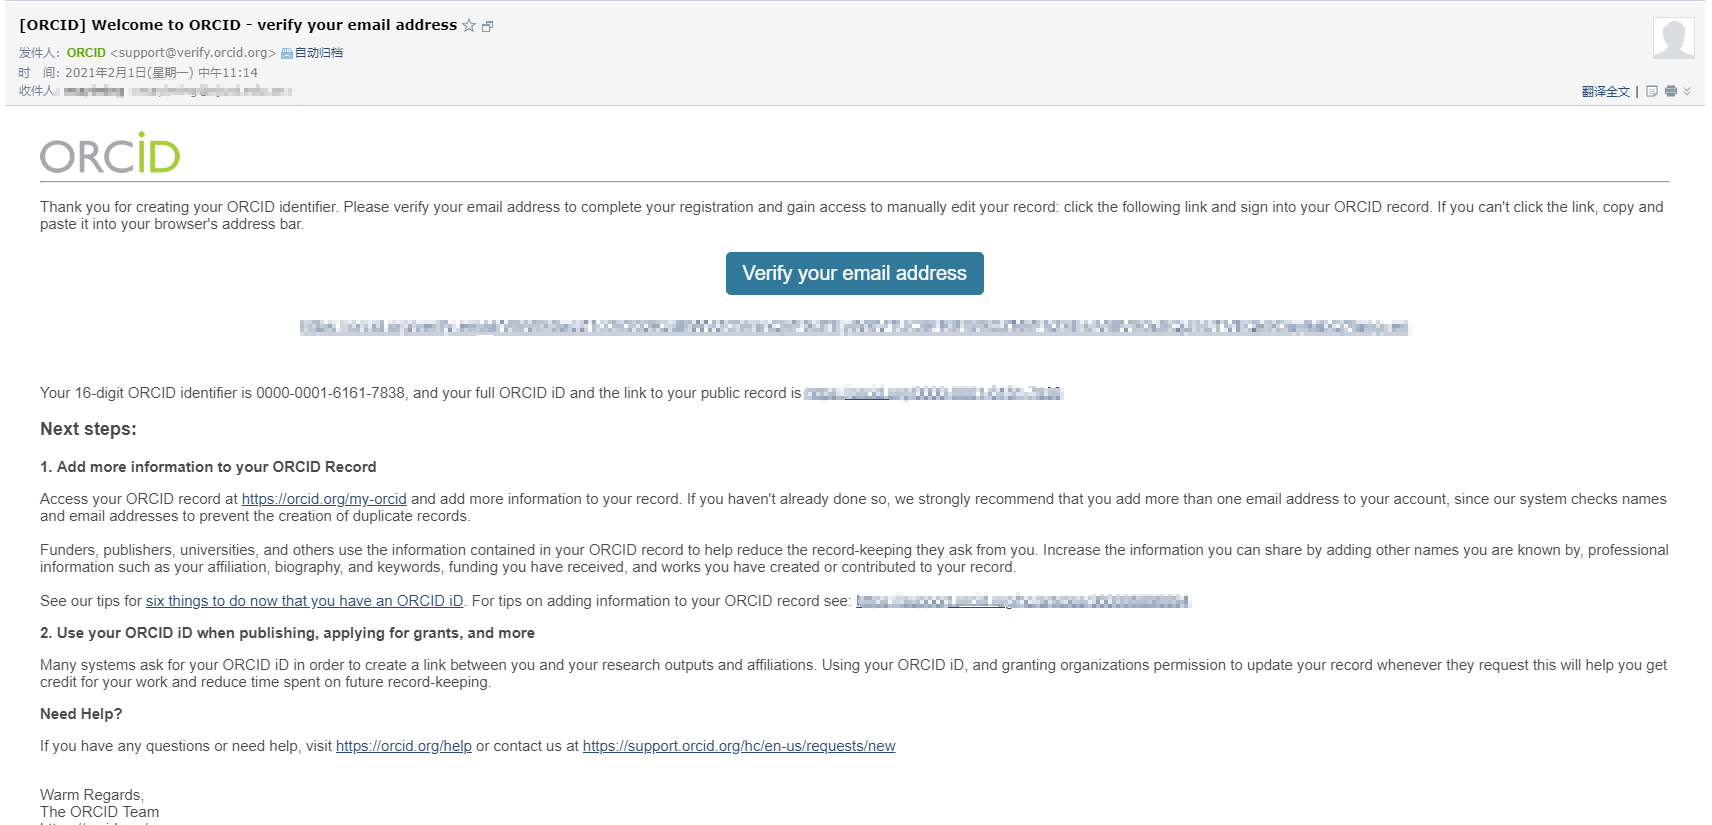Open support requests/new link
1712x825 pixels.
point(739,746)
